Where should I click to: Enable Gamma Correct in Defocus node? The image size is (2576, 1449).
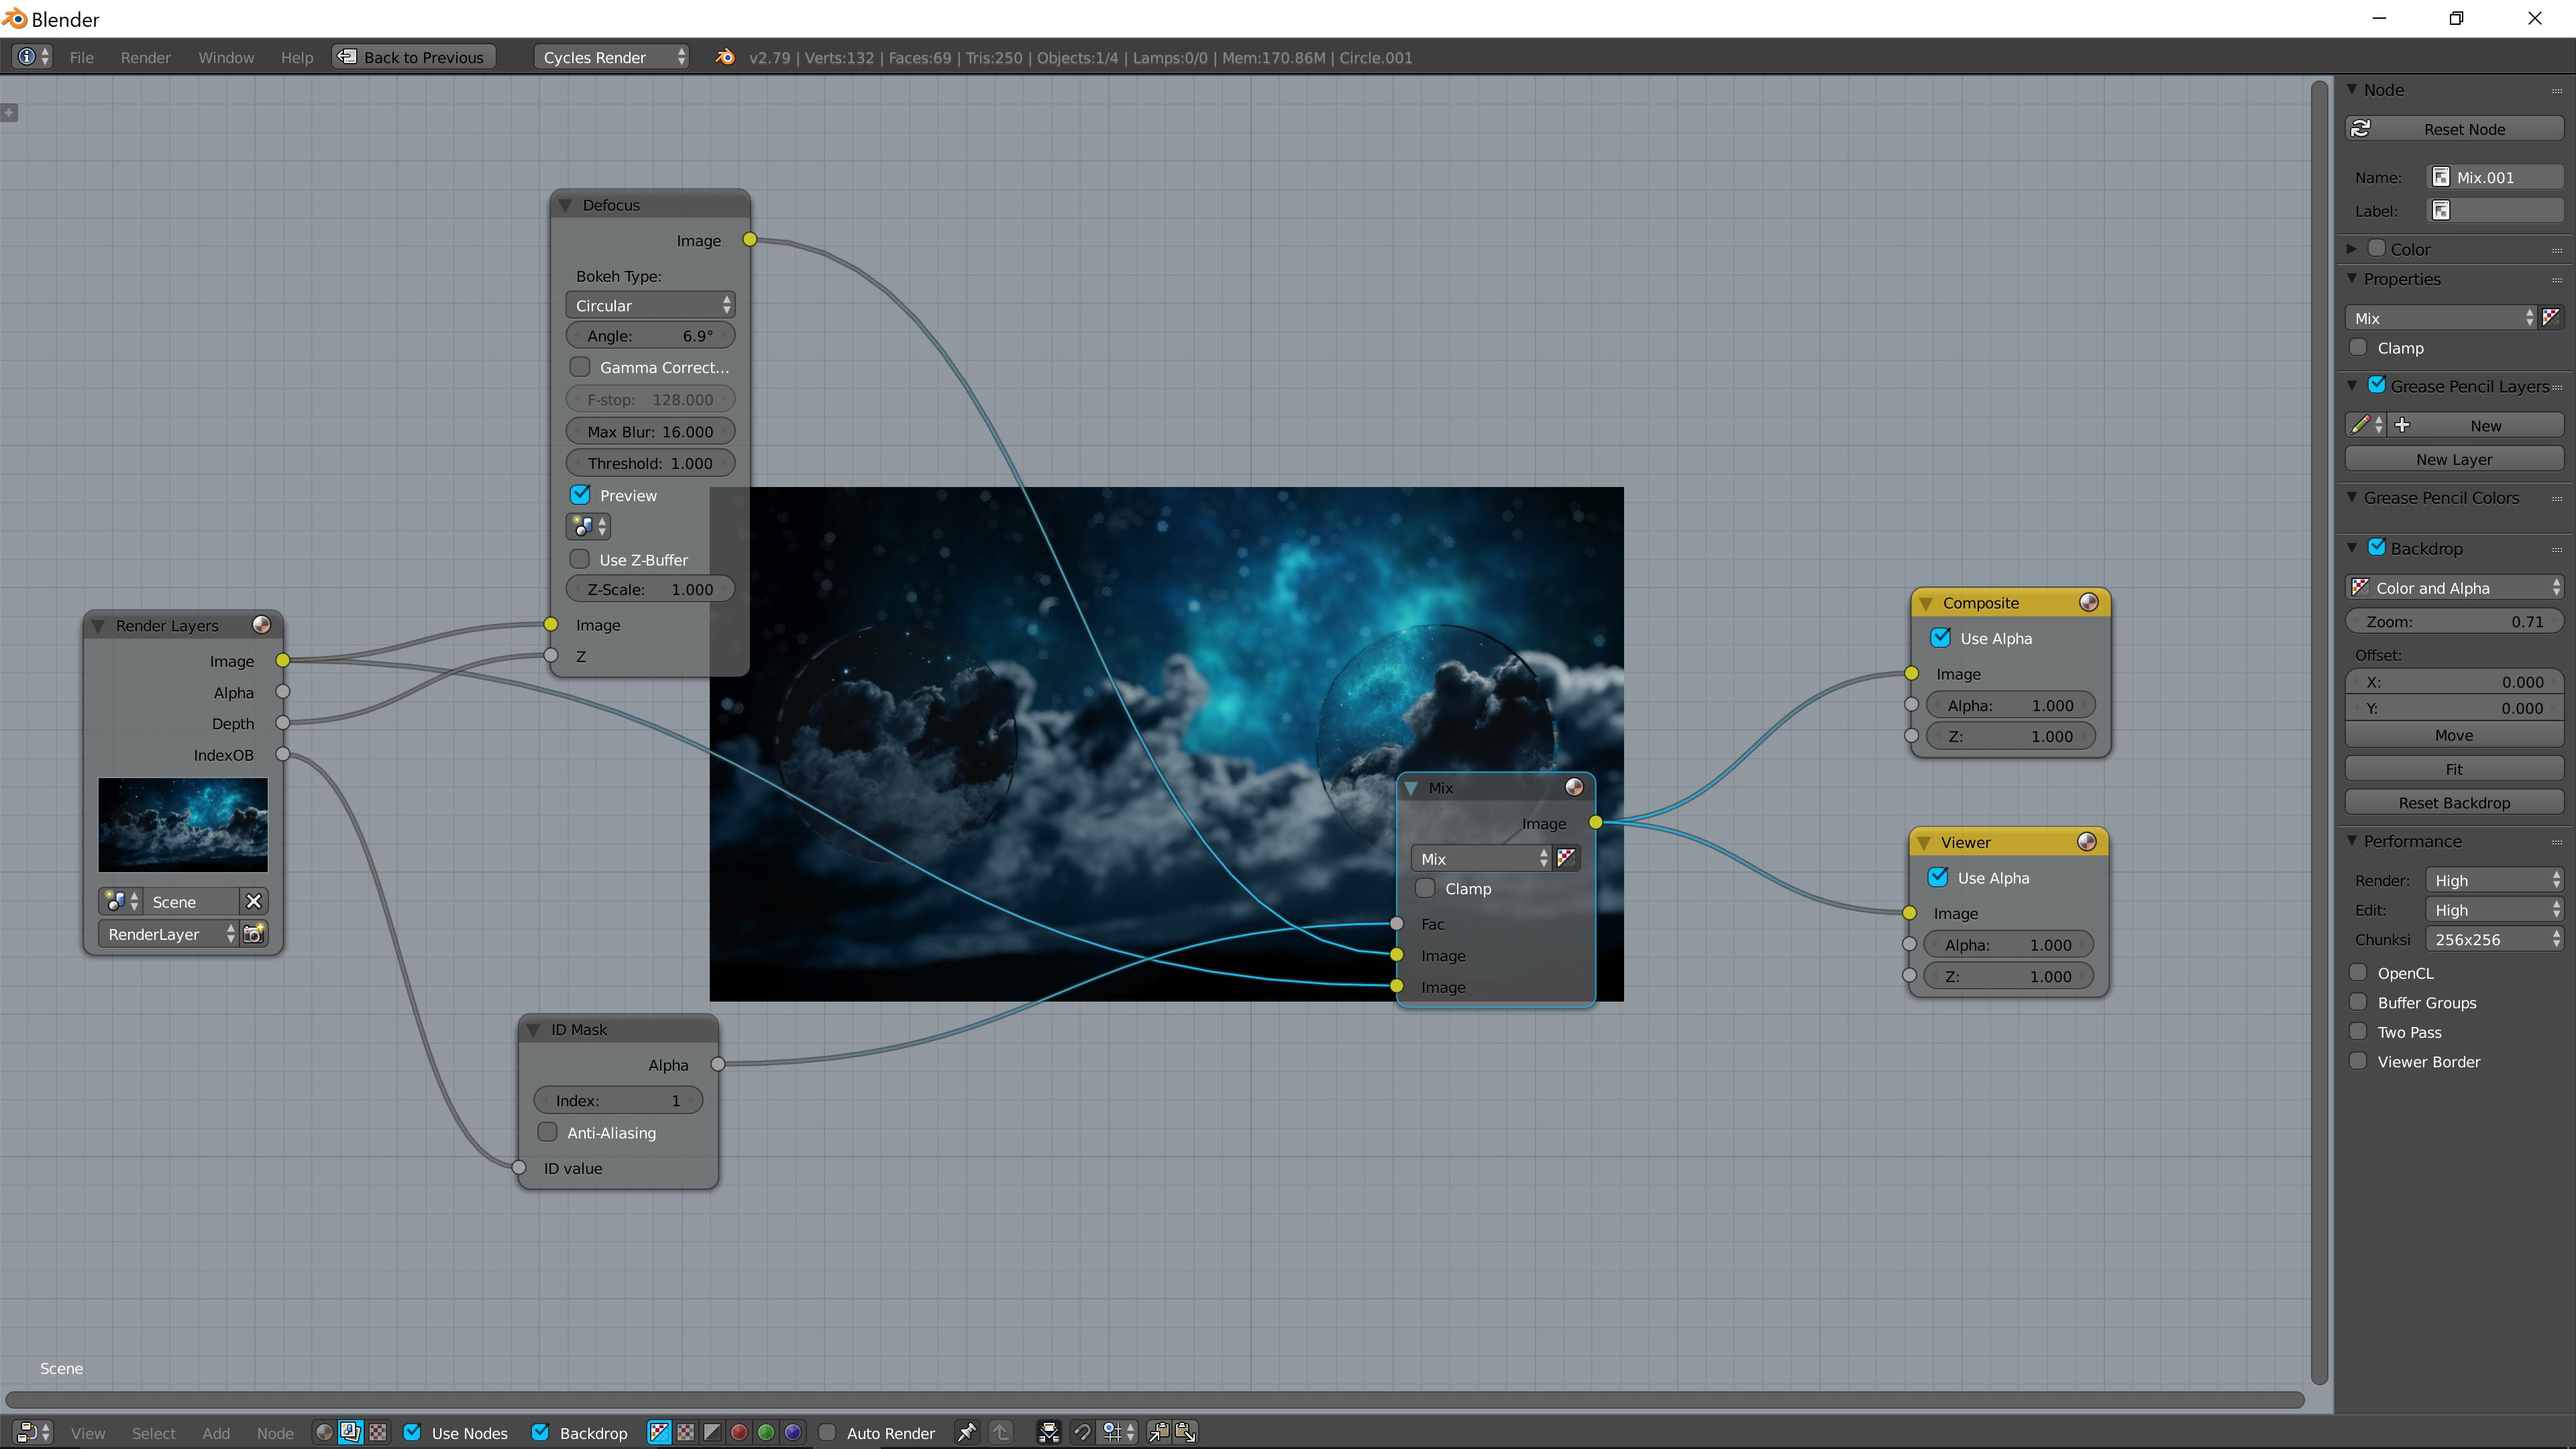coord(580,367)
